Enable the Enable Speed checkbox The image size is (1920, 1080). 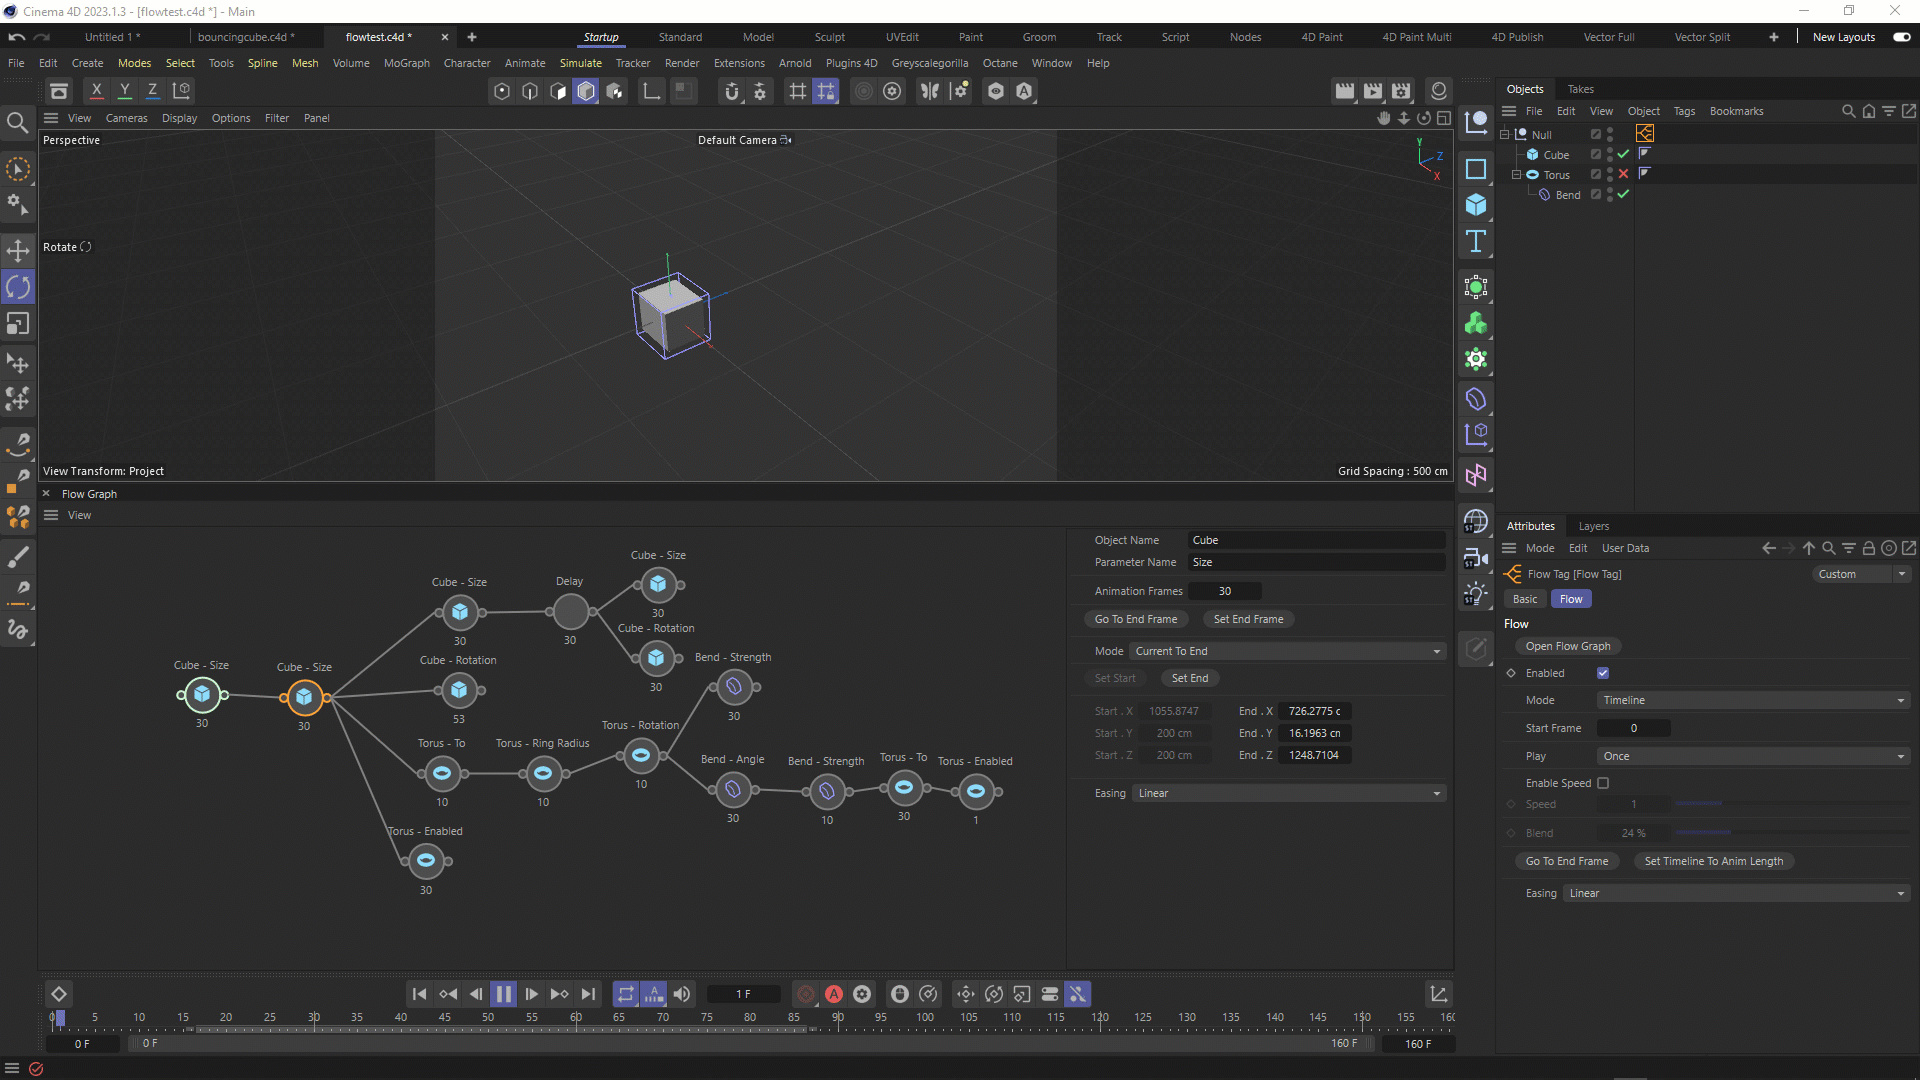click(1603, 783)
